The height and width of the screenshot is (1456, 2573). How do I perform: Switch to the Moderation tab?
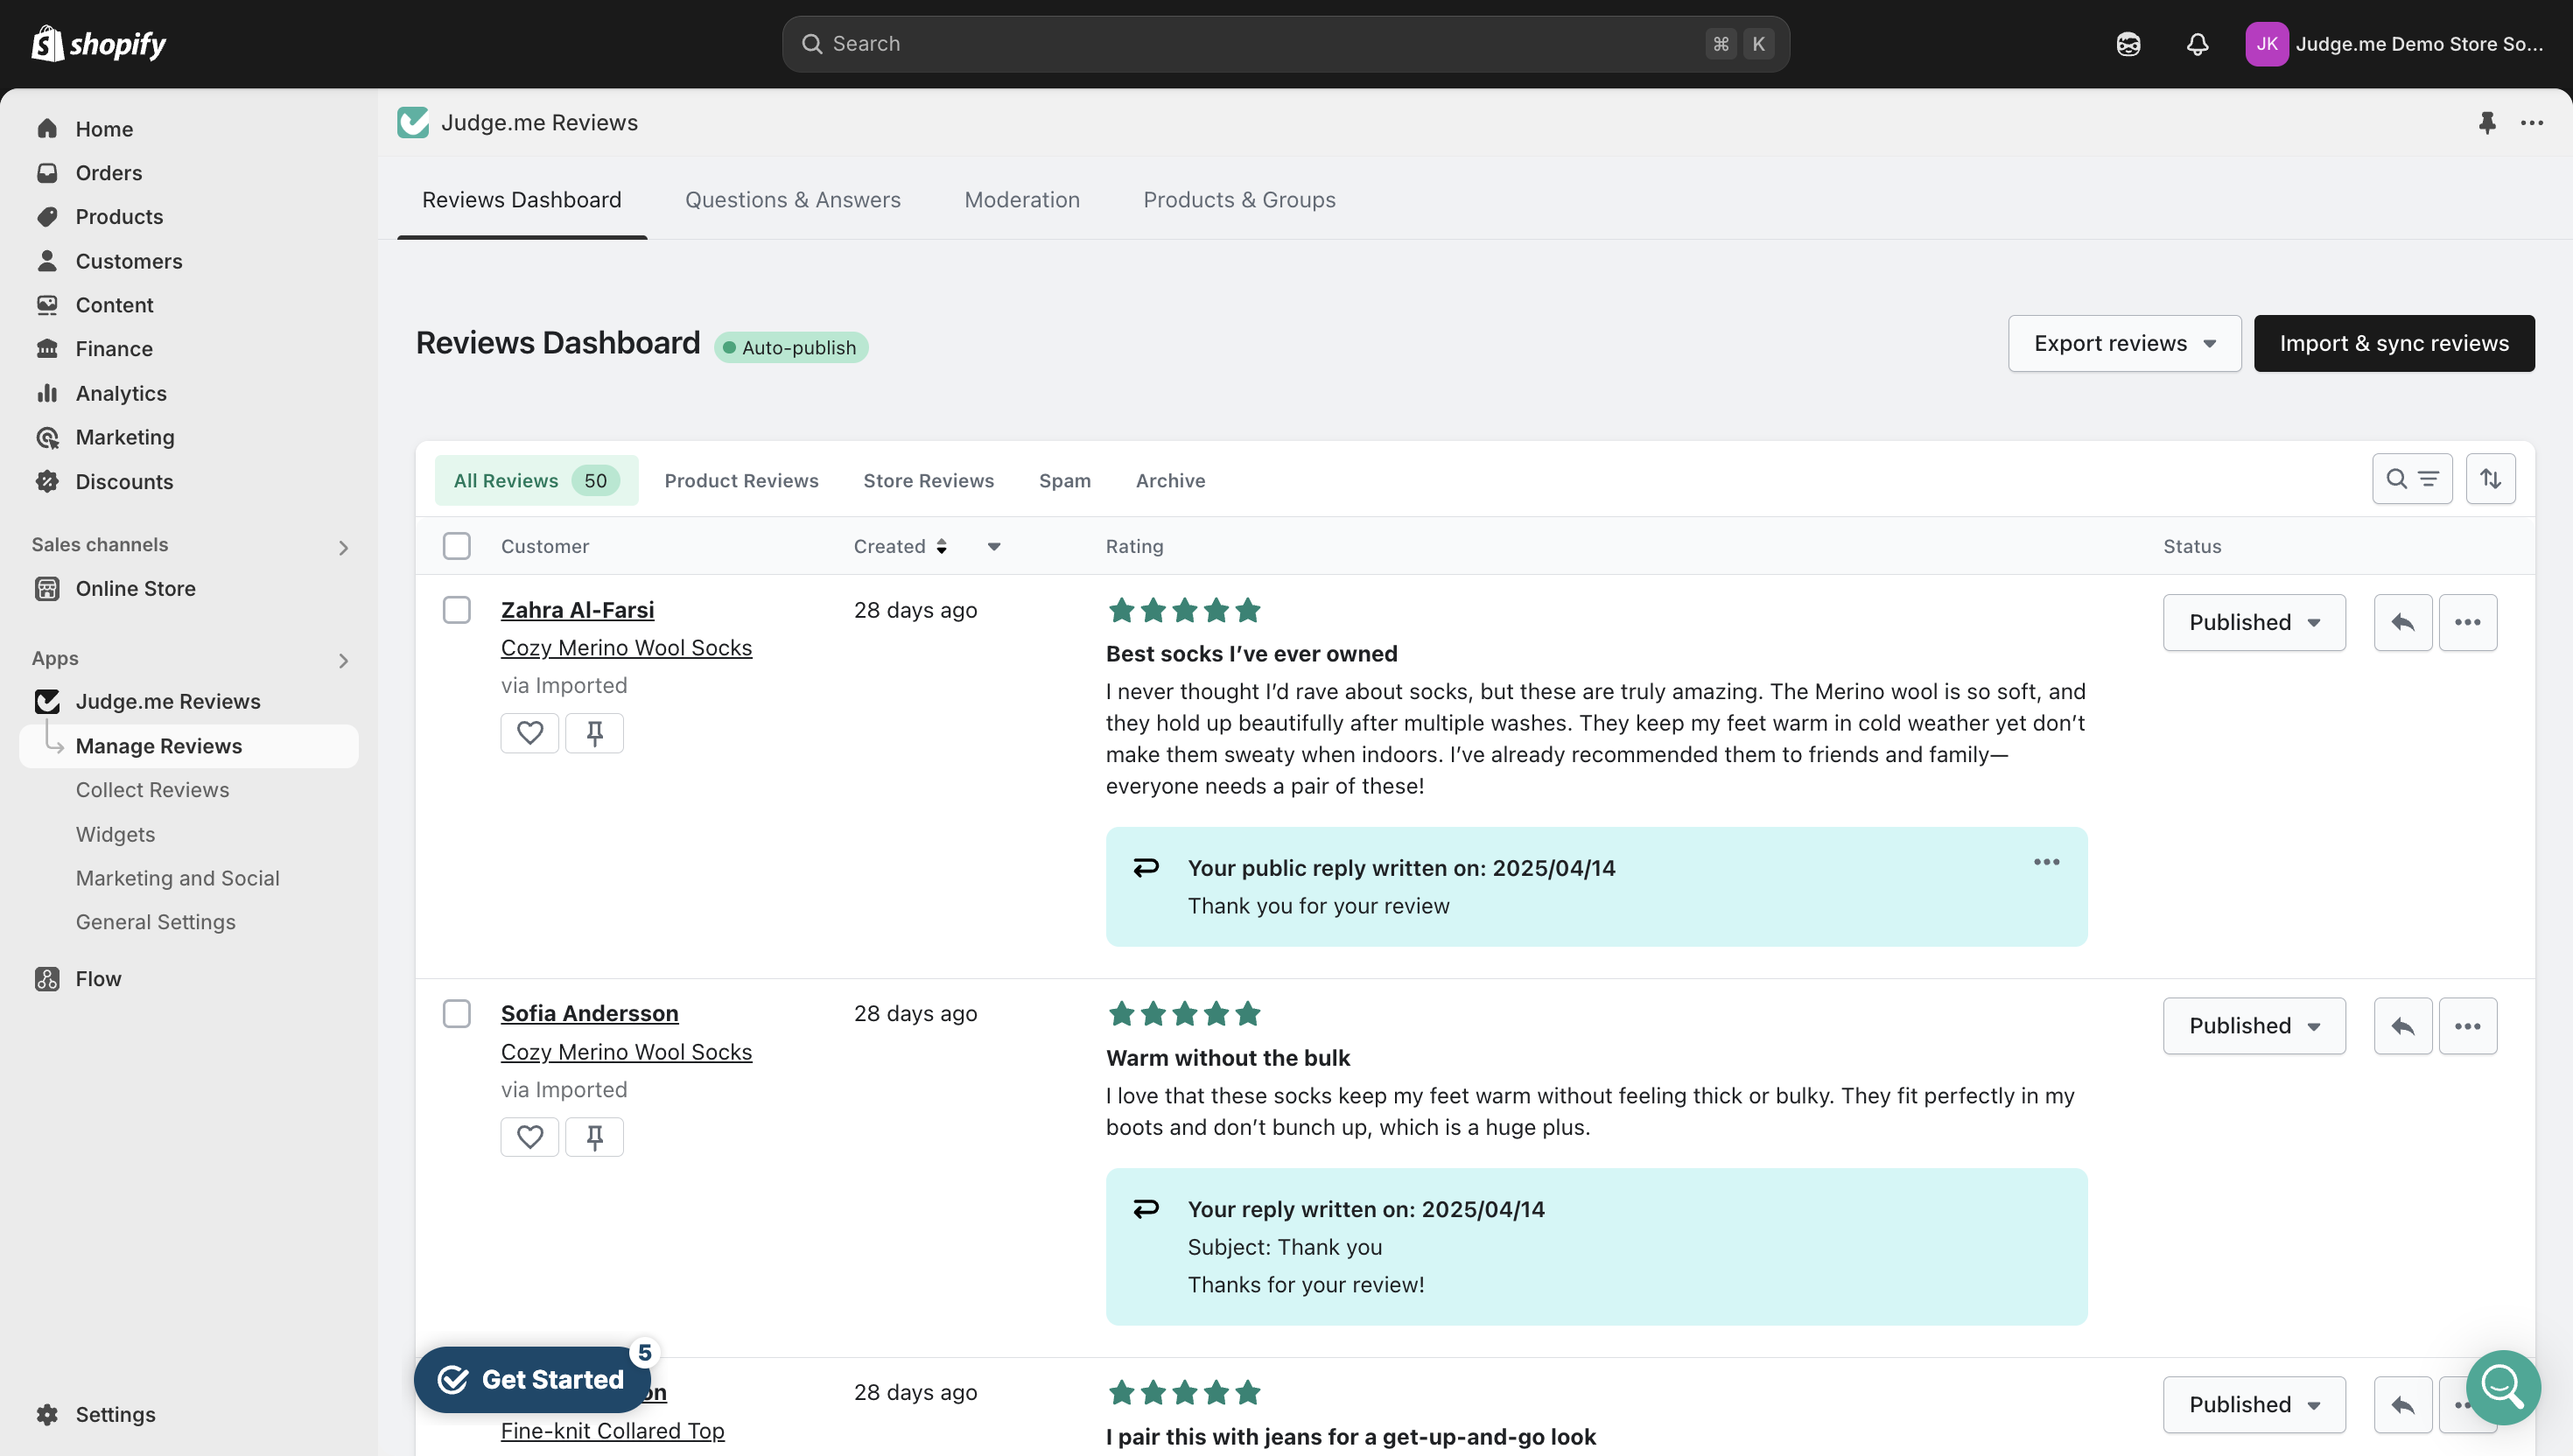click(1021, 200)
